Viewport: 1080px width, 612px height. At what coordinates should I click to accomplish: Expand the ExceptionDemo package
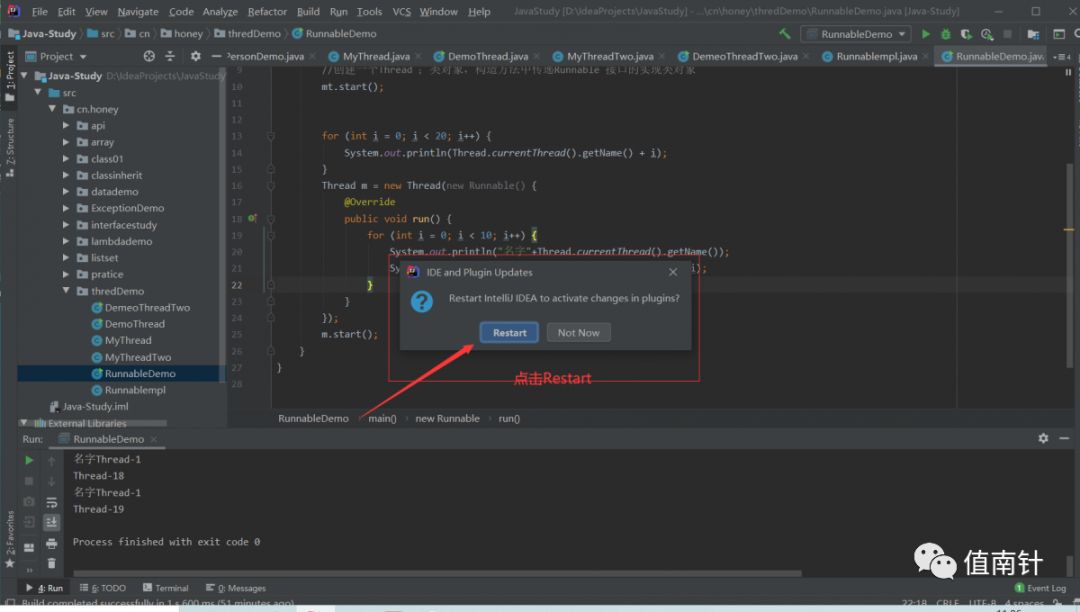click(x=66, y=208)
